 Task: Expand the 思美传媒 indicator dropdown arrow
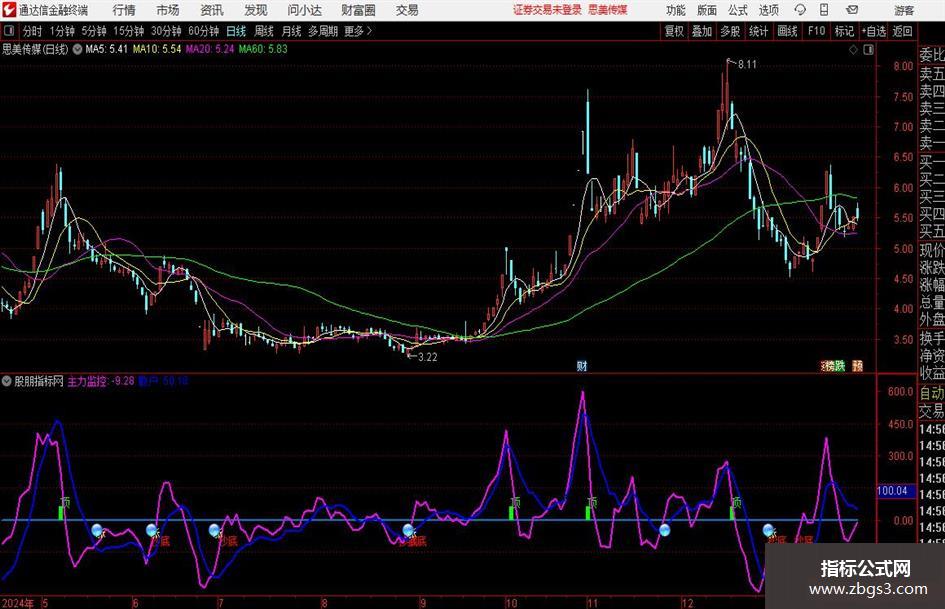77,49
